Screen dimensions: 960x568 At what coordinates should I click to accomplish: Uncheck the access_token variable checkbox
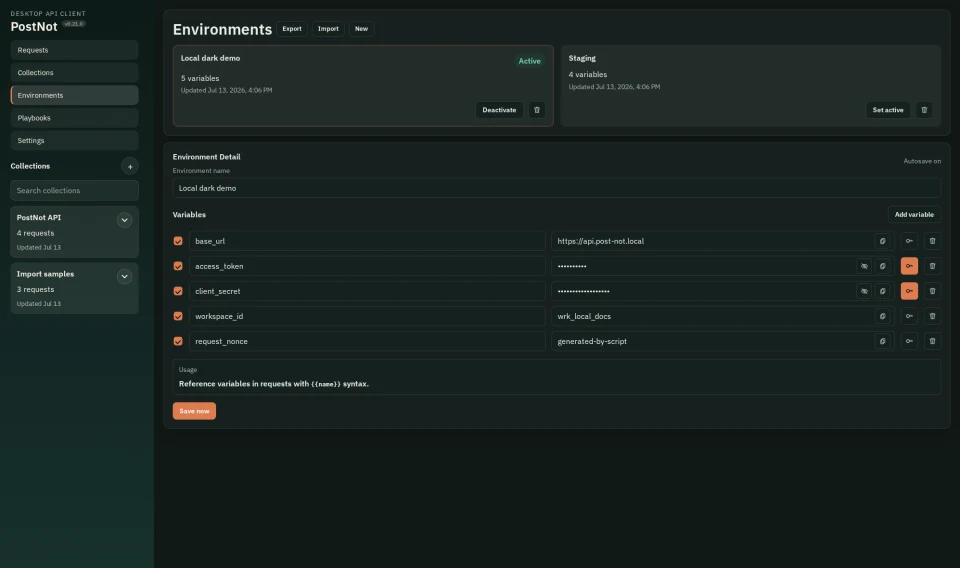tap(178, 266)
